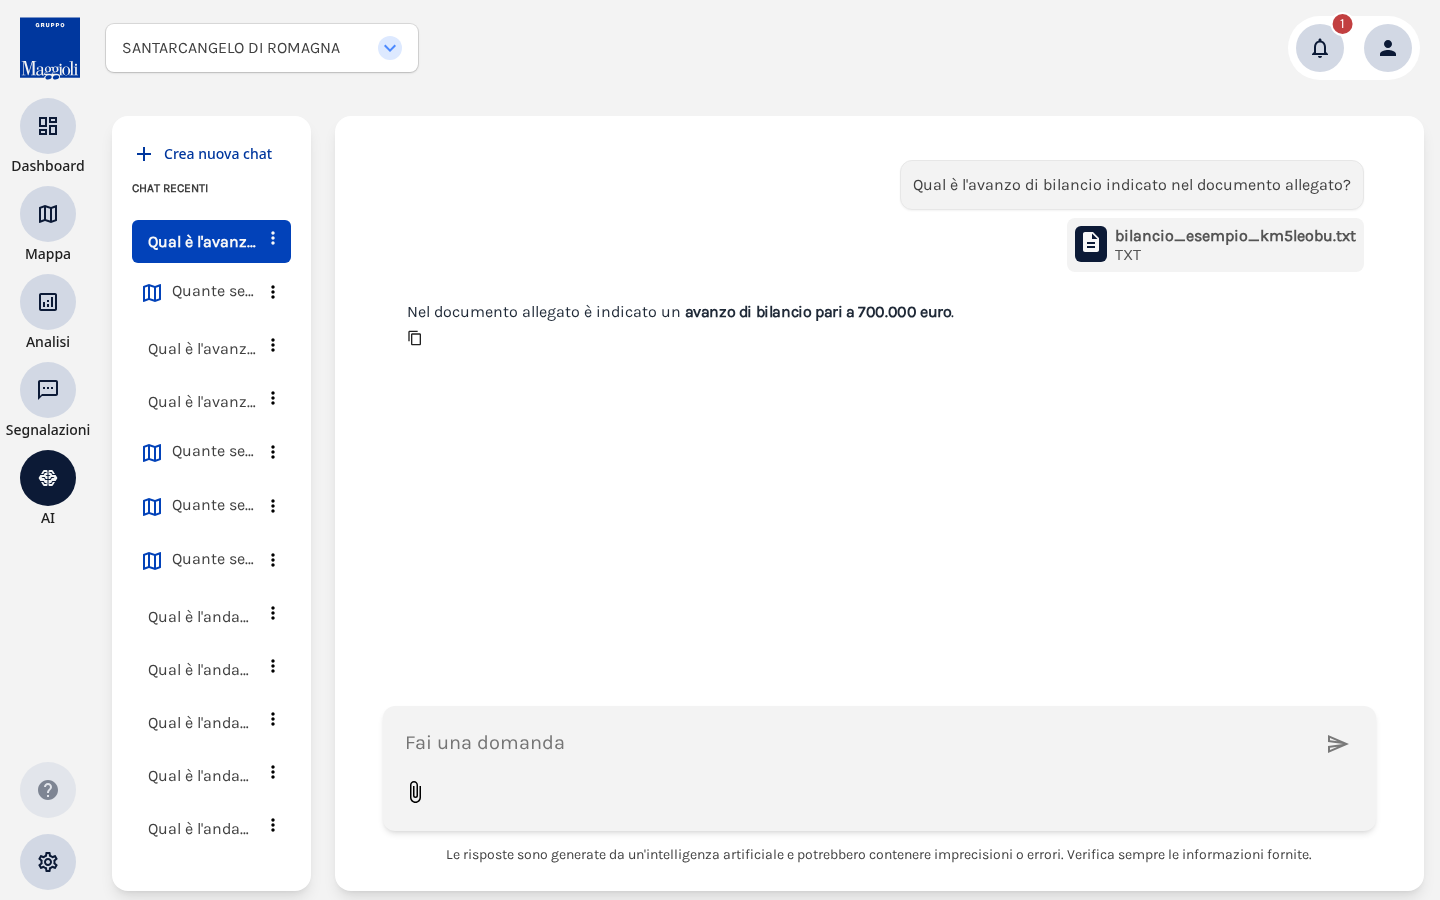Open settings via the gear icon
The width and height of the screenshot is (1440, 900).
[x=48, y=862]
